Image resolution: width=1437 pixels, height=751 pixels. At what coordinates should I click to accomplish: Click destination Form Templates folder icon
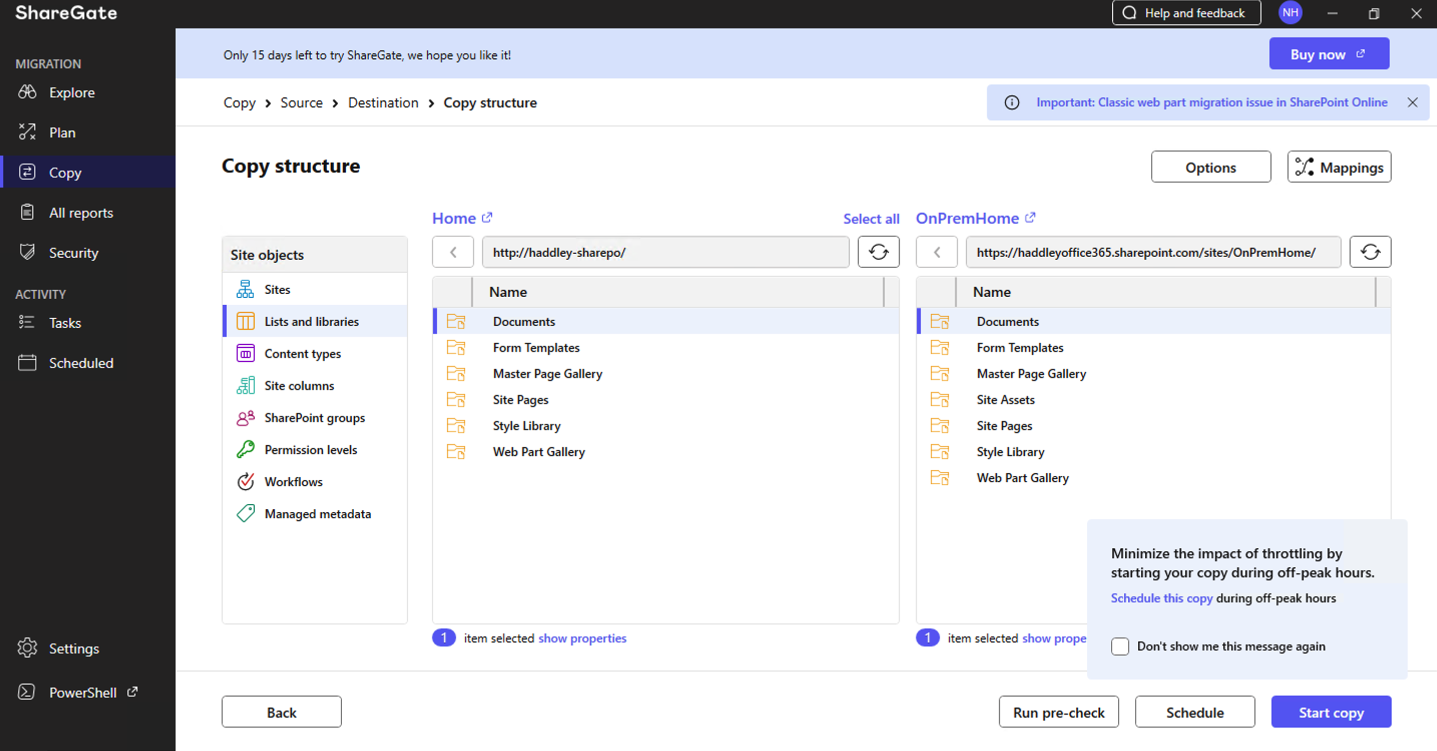click(x=940, y=347)
